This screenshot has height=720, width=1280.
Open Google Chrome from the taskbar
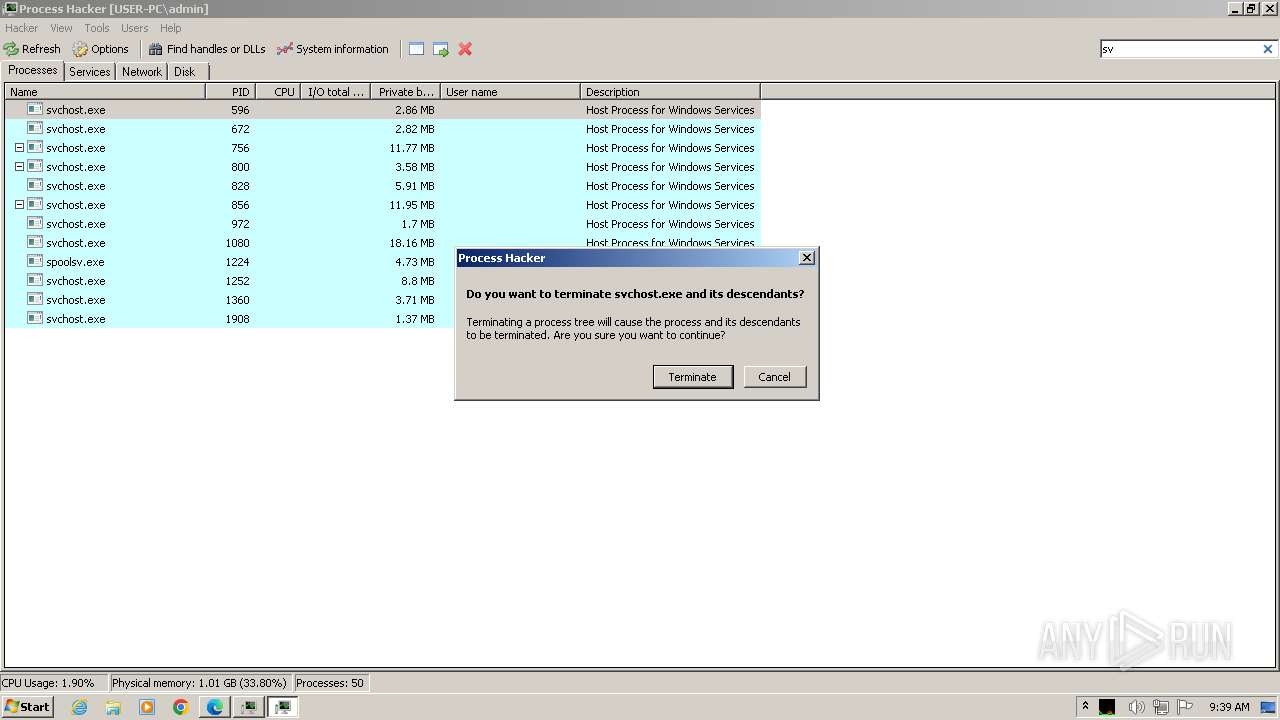click(x=181, y=707)
